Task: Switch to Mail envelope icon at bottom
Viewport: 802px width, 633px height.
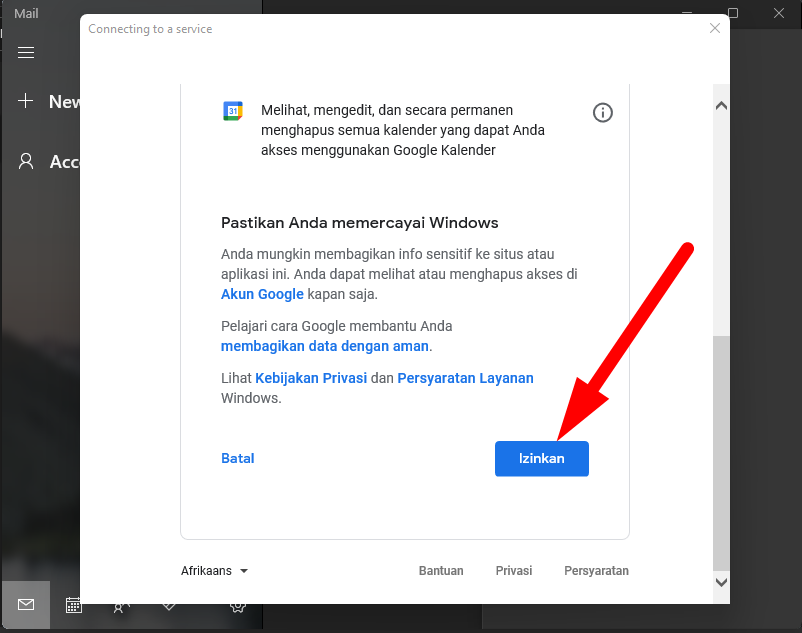Action: coord(26,605)
